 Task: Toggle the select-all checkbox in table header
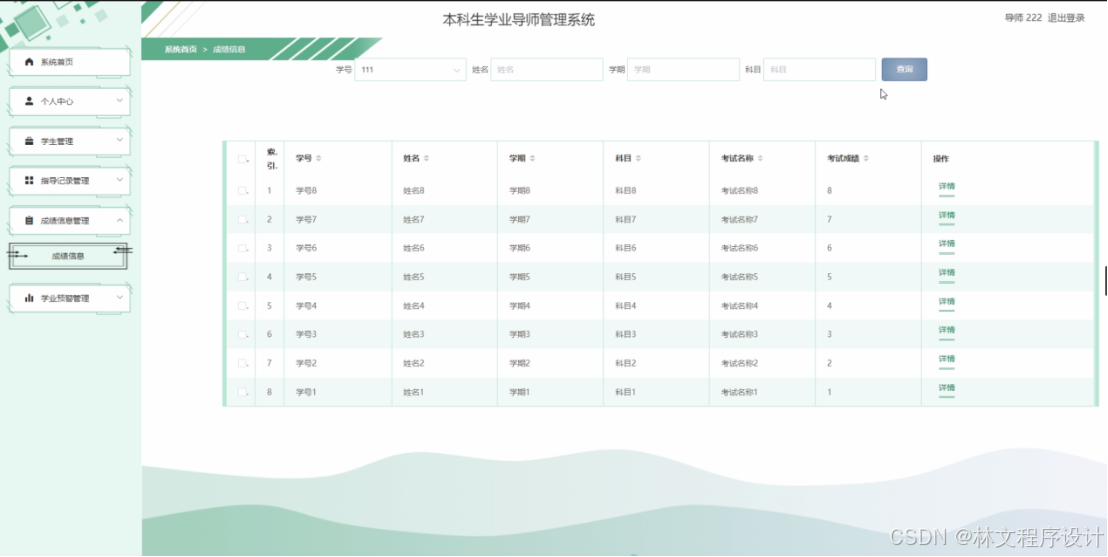pyautogui.click(x=242, y=159)
